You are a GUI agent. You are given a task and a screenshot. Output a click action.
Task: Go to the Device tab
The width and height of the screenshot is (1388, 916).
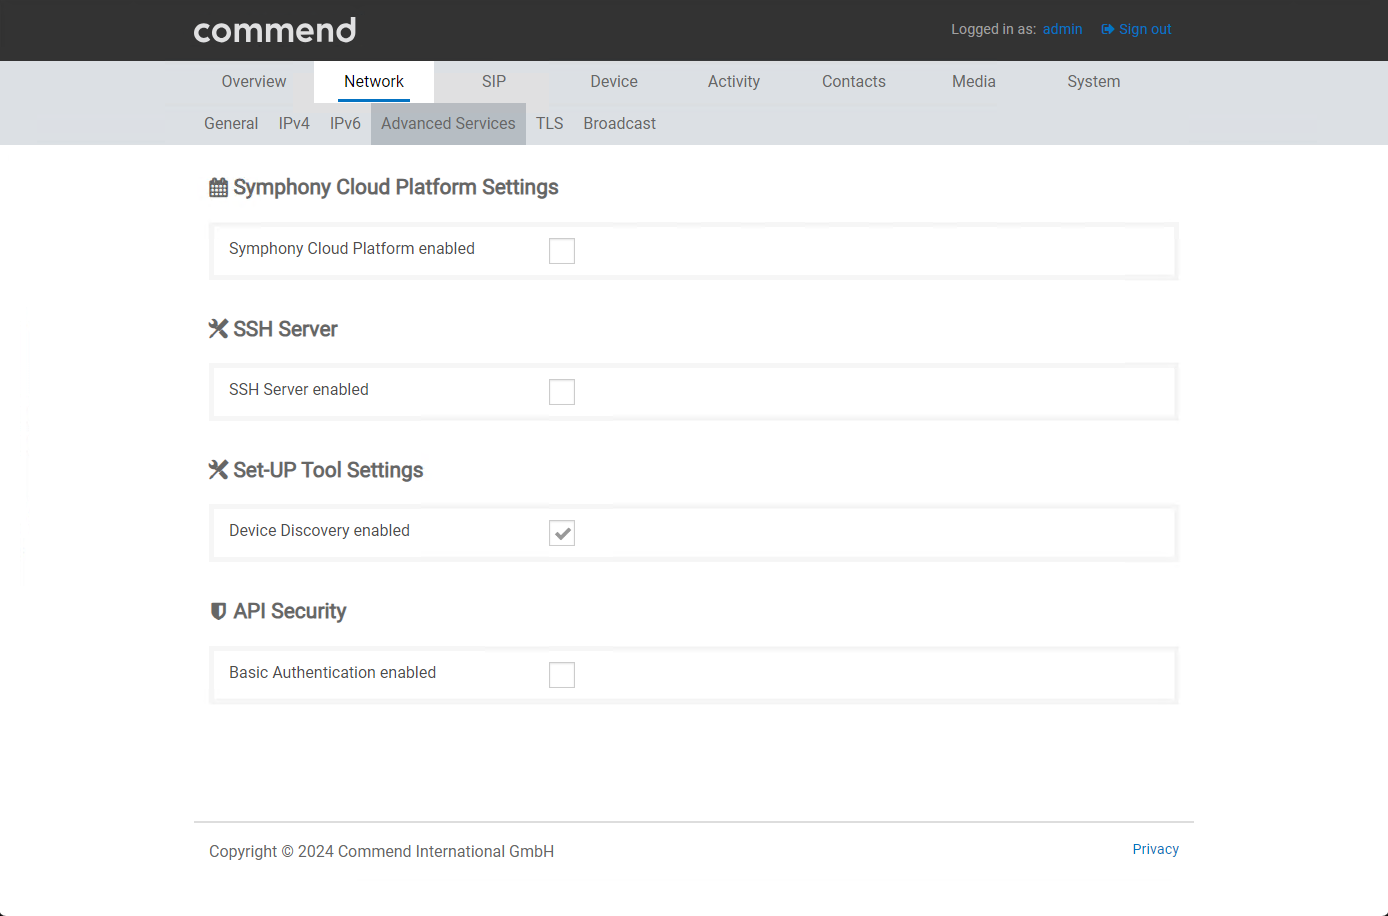(614, 82)
